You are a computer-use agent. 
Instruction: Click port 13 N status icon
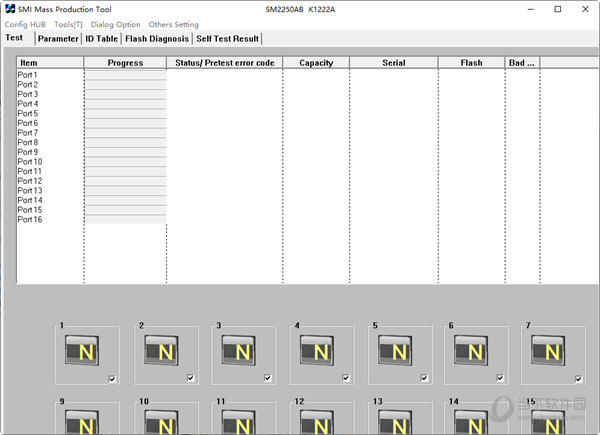395,422
